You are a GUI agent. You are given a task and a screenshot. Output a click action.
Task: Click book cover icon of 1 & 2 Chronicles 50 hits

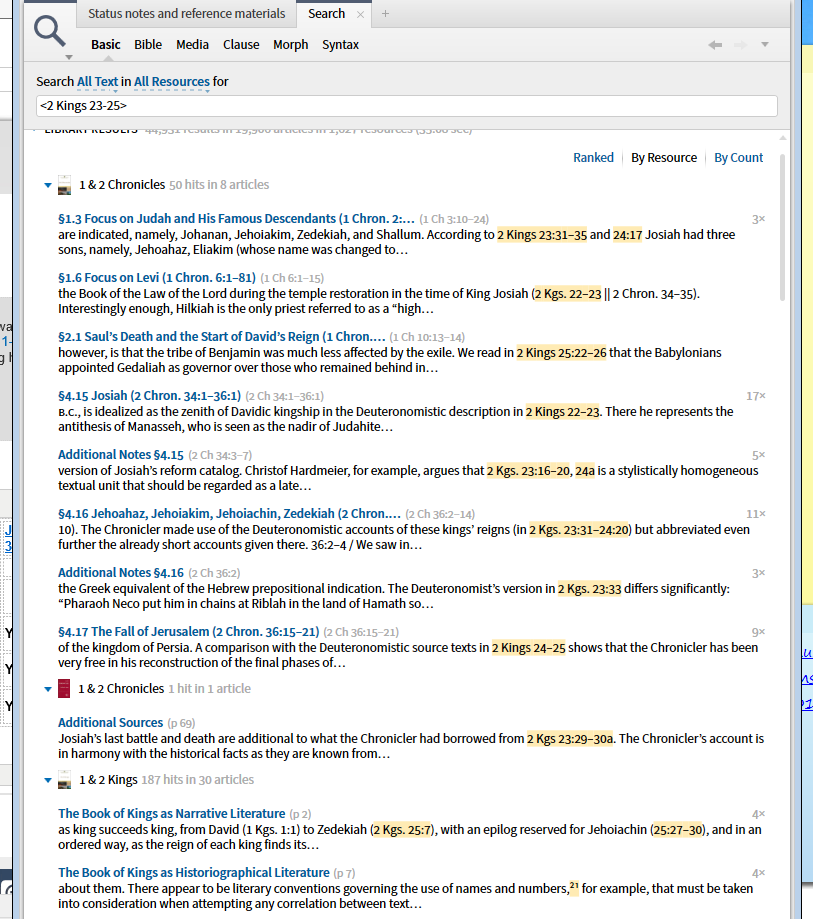coord(64,185)
